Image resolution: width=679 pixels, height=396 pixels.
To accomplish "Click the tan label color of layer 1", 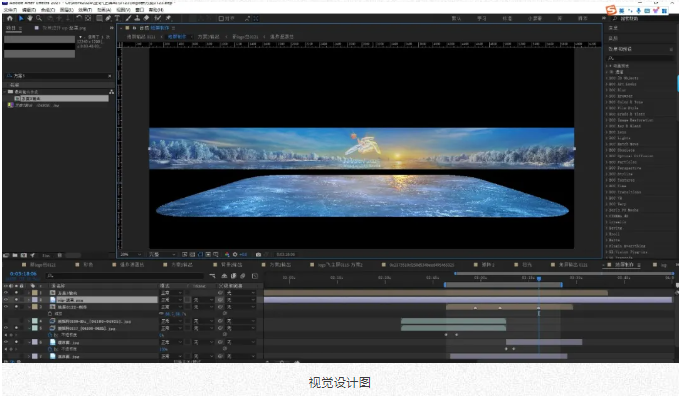I will [x=35, y=293].
